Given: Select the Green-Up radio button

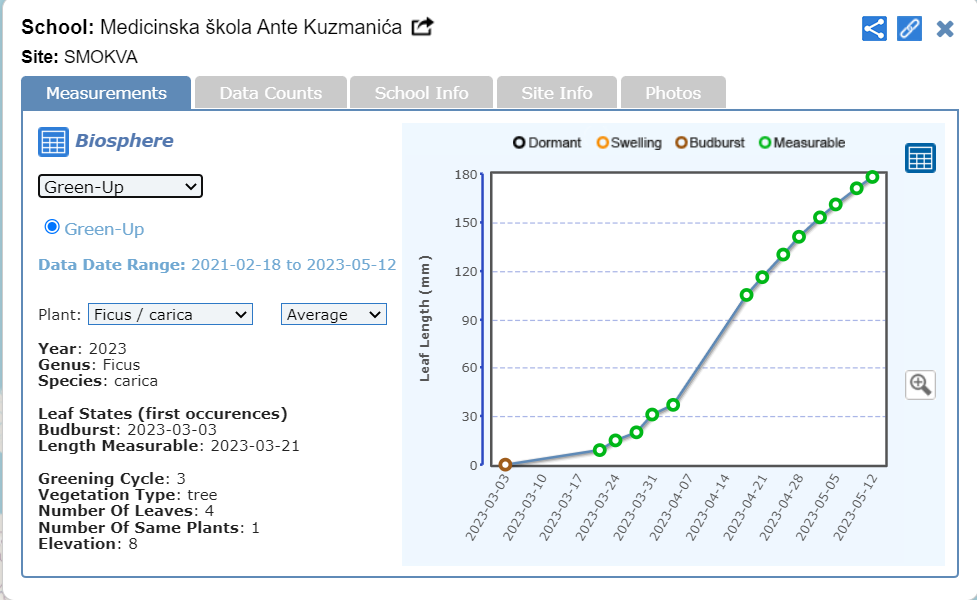Looking at the screenshot, I should pos(52,228).
